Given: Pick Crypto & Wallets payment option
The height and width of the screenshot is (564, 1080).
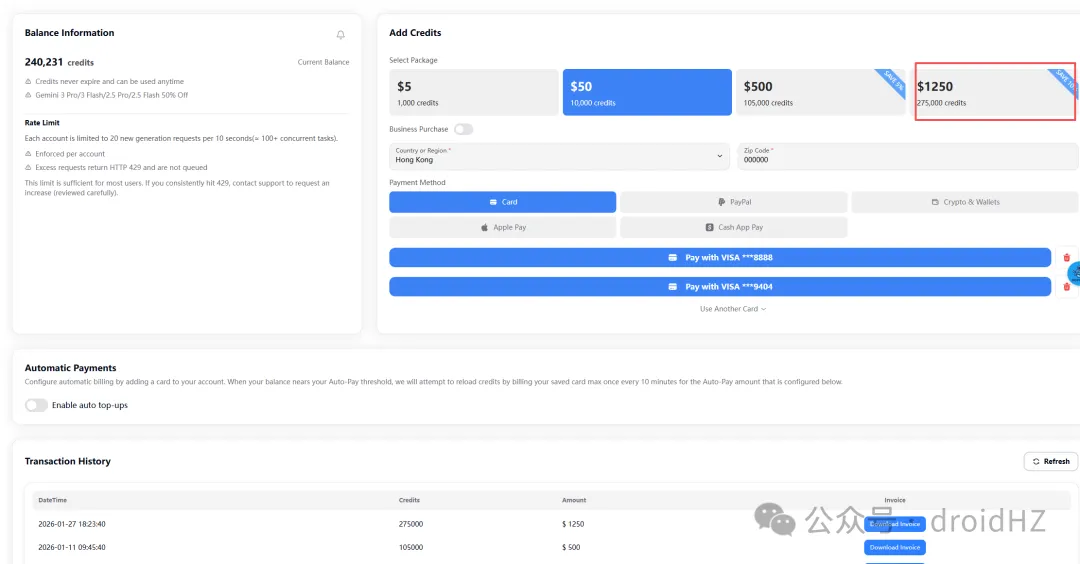Looking at the screenshot, I should point(965,202).
